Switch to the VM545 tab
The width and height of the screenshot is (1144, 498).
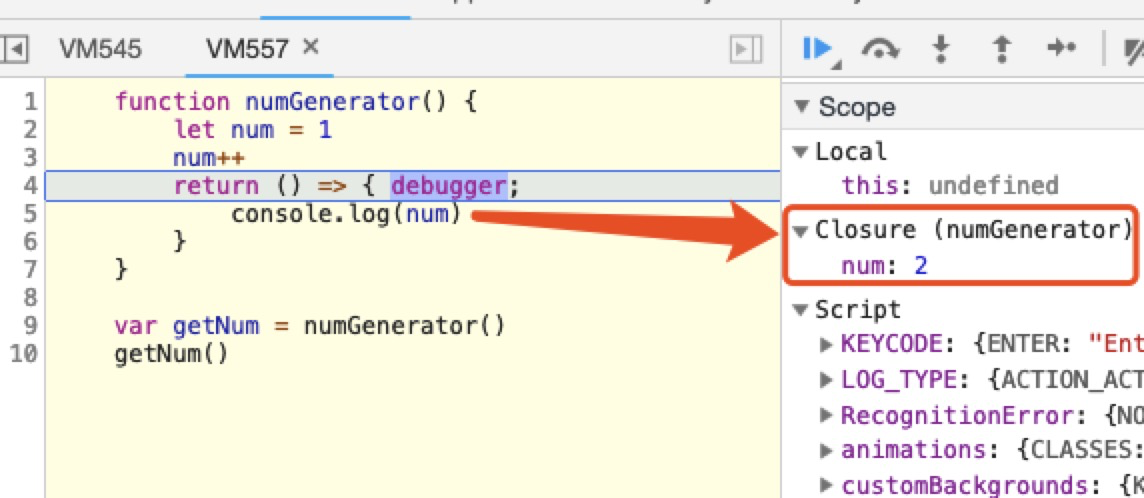click(101, 50)
